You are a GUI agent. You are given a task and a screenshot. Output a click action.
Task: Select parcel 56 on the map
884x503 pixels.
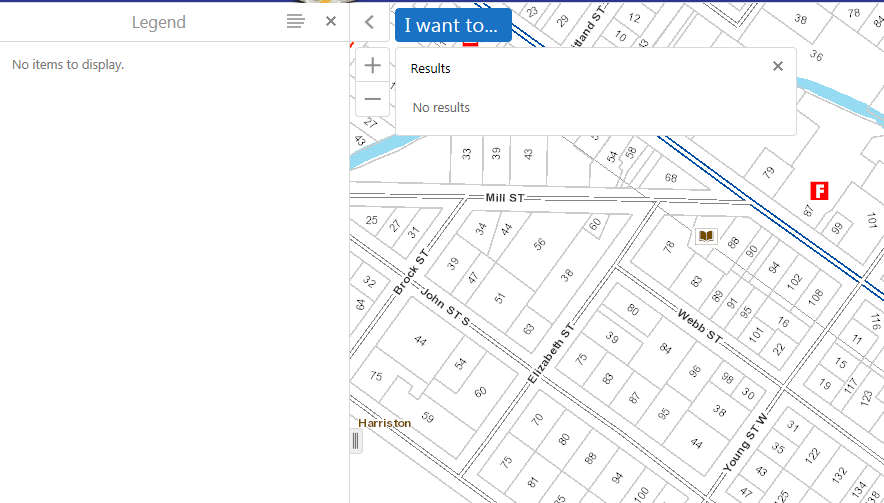540,244
